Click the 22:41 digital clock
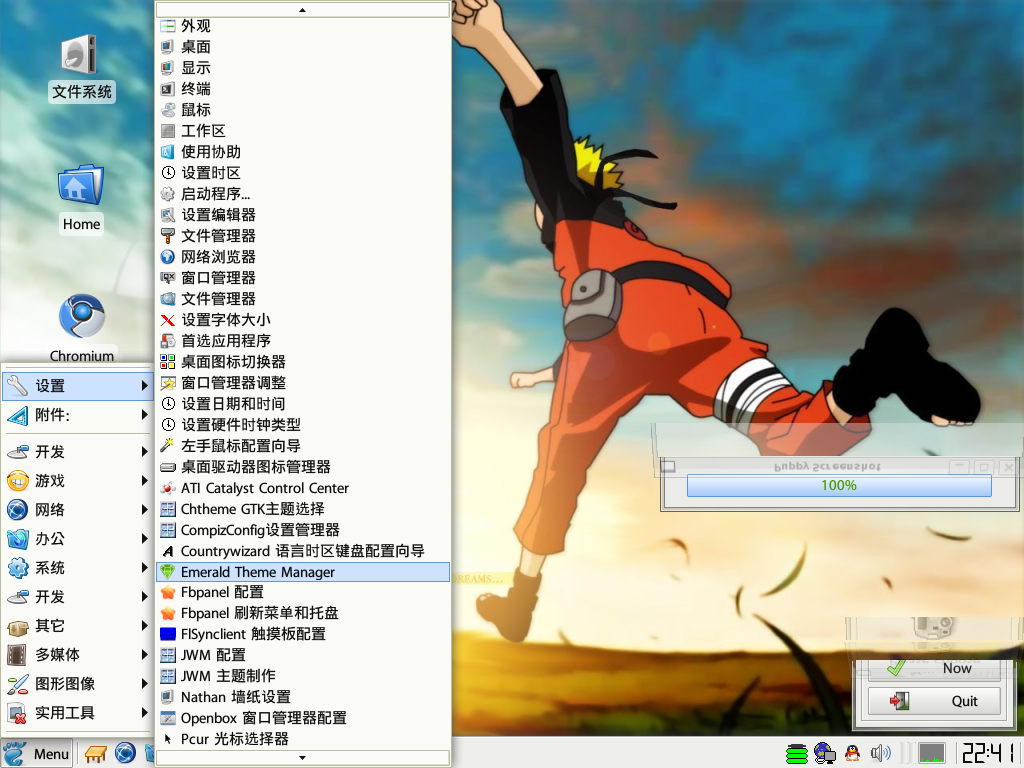1024x768 pixels. coord(989,753)
